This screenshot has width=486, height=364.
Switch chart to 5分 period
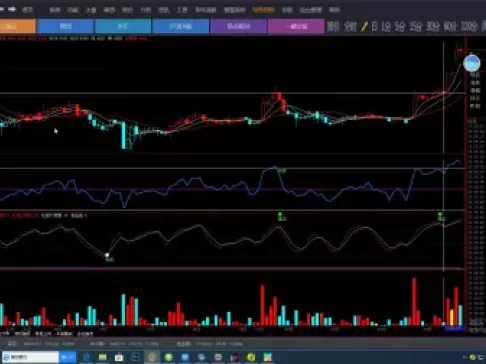point(400,26)
